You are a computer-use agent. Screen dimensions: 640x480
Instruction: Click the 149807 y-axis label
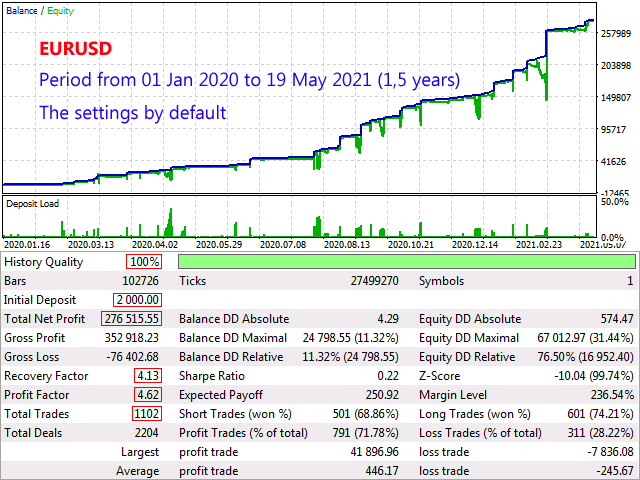click(x=616, y=98)
